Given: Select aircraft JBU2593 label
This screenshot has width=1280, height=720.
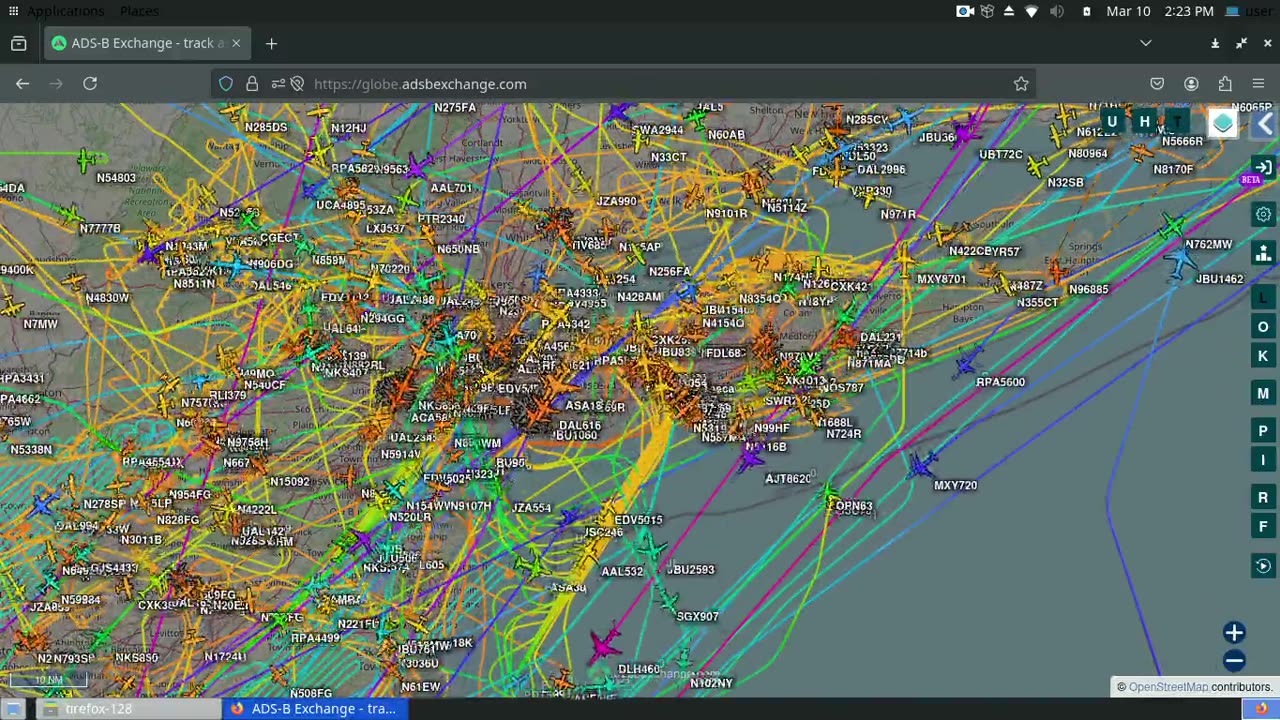Looking at the screenshot, I should [690, 569].
